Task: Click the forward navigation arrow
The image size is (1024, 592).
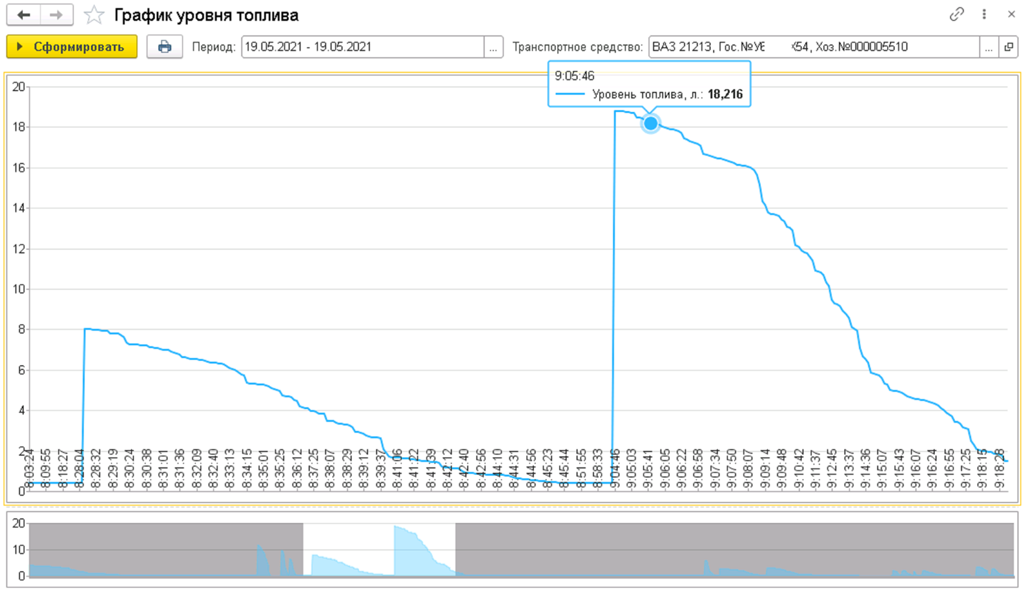Action: [56, 15]
